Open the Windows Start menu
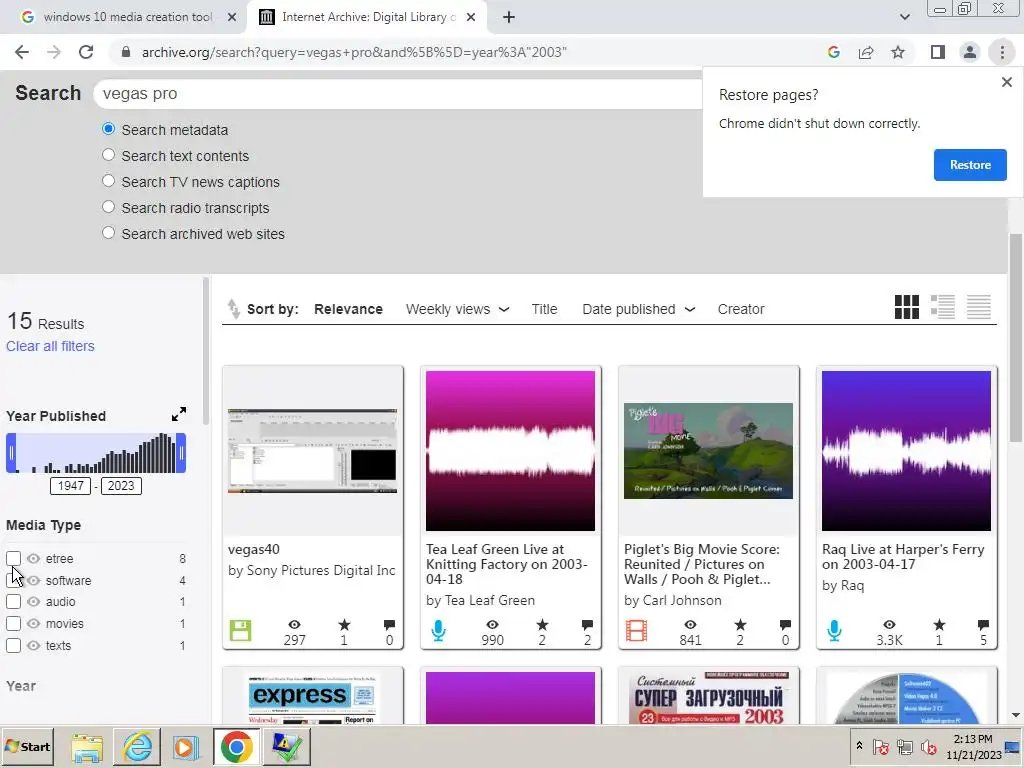This screenshot has width=1024, height=768. click(27, 746)
